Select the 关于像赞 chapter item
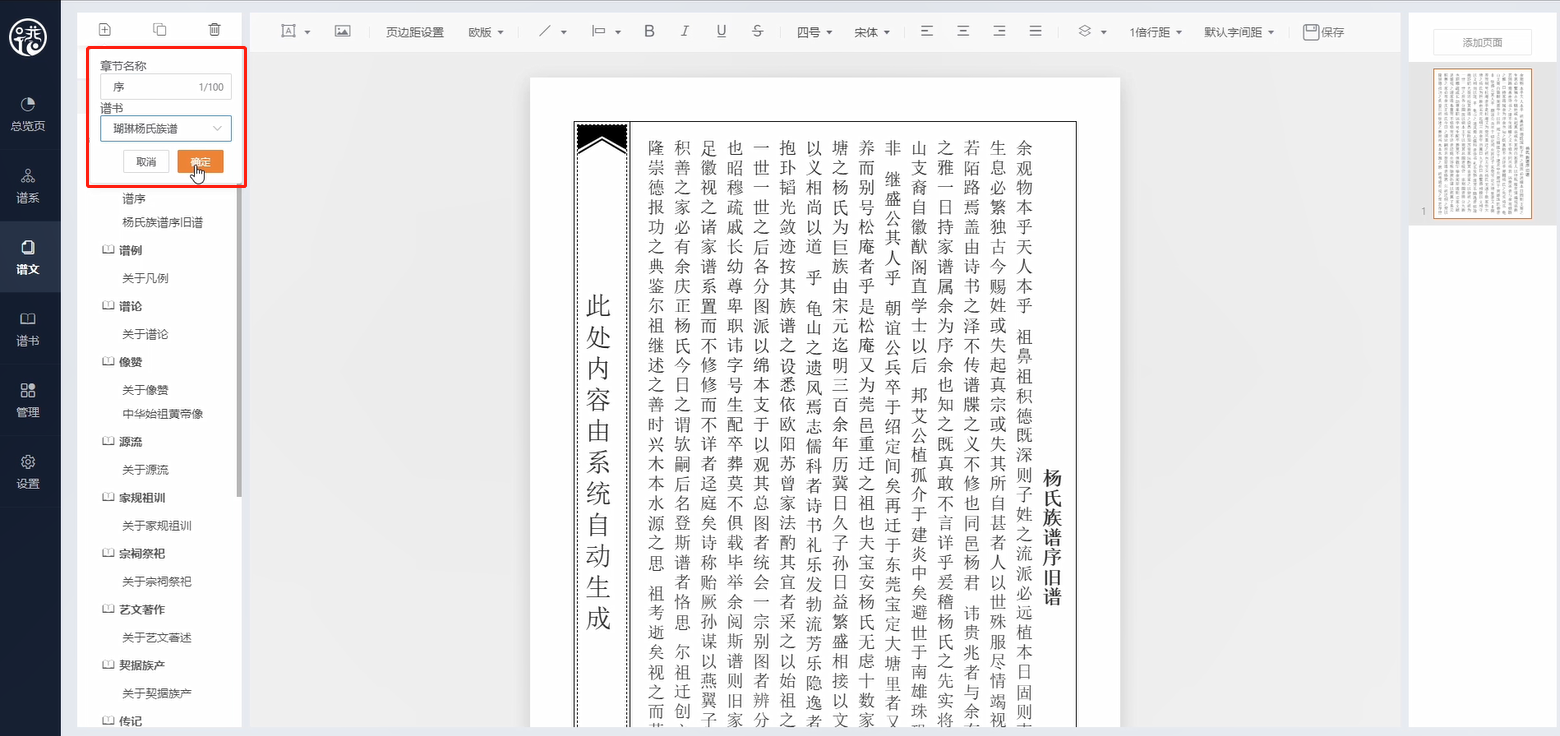This screenshot has width=1560, height=736. coord(145,390)
